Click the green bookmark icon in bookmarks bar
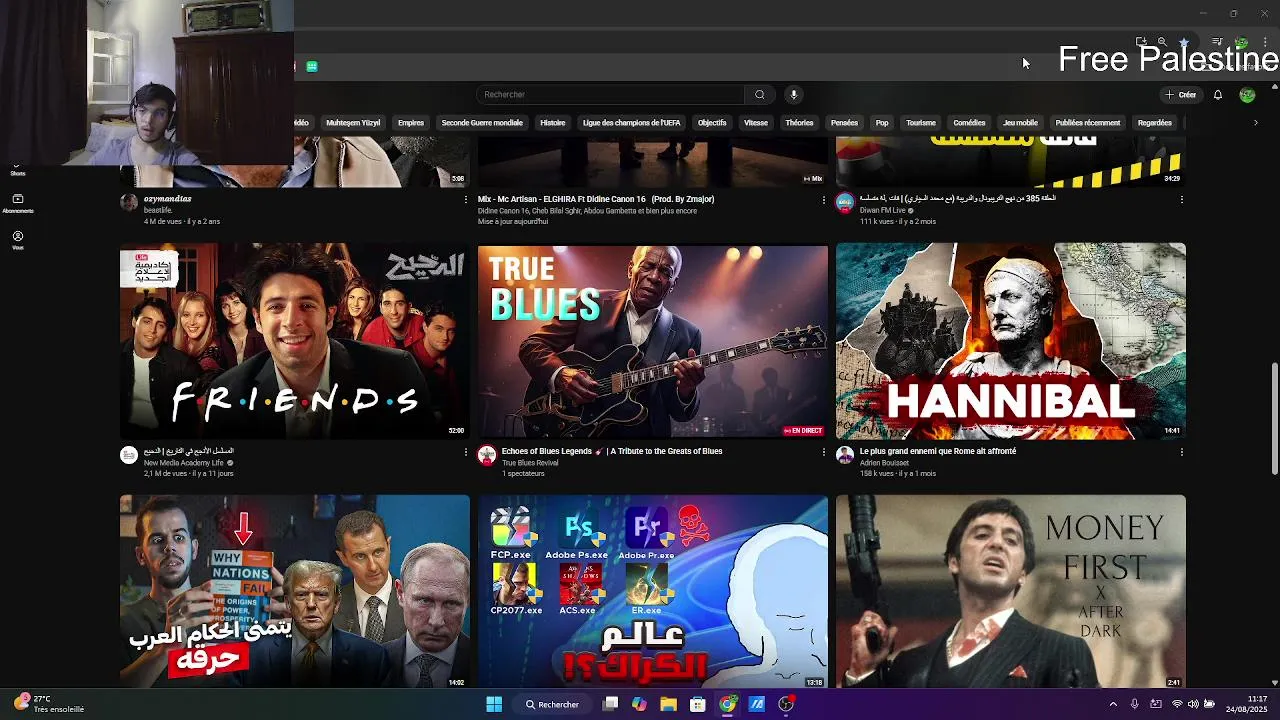 [312, 66]
